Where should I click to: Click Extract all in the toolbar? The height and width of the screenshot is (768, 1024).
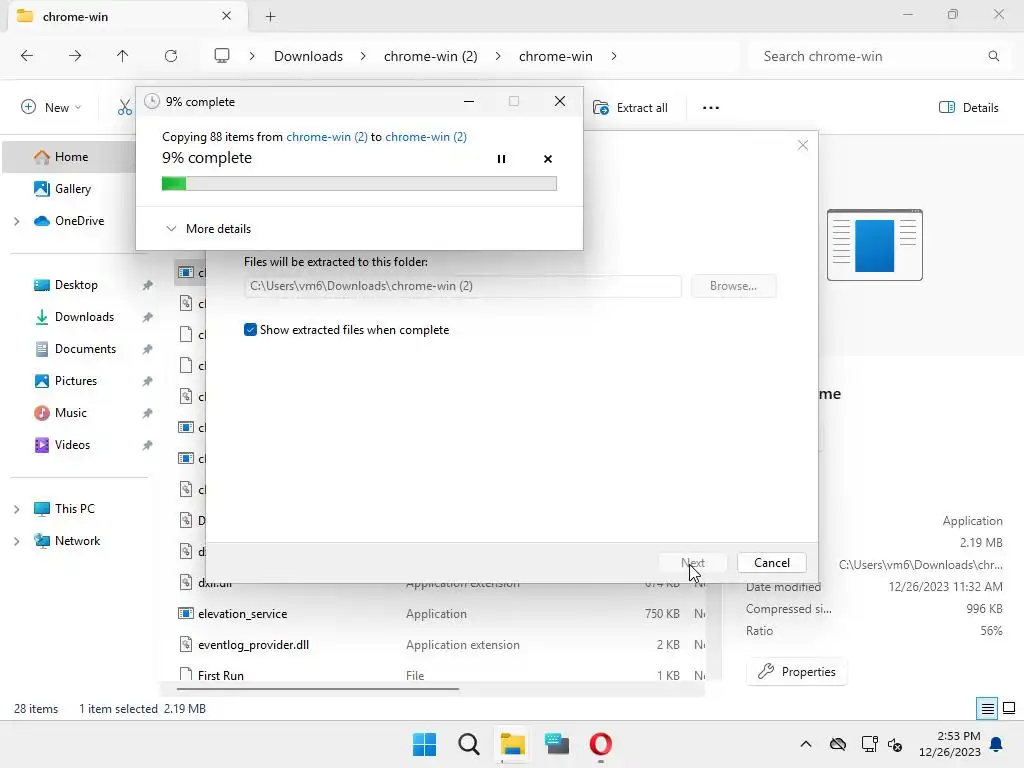click(630, 108)
